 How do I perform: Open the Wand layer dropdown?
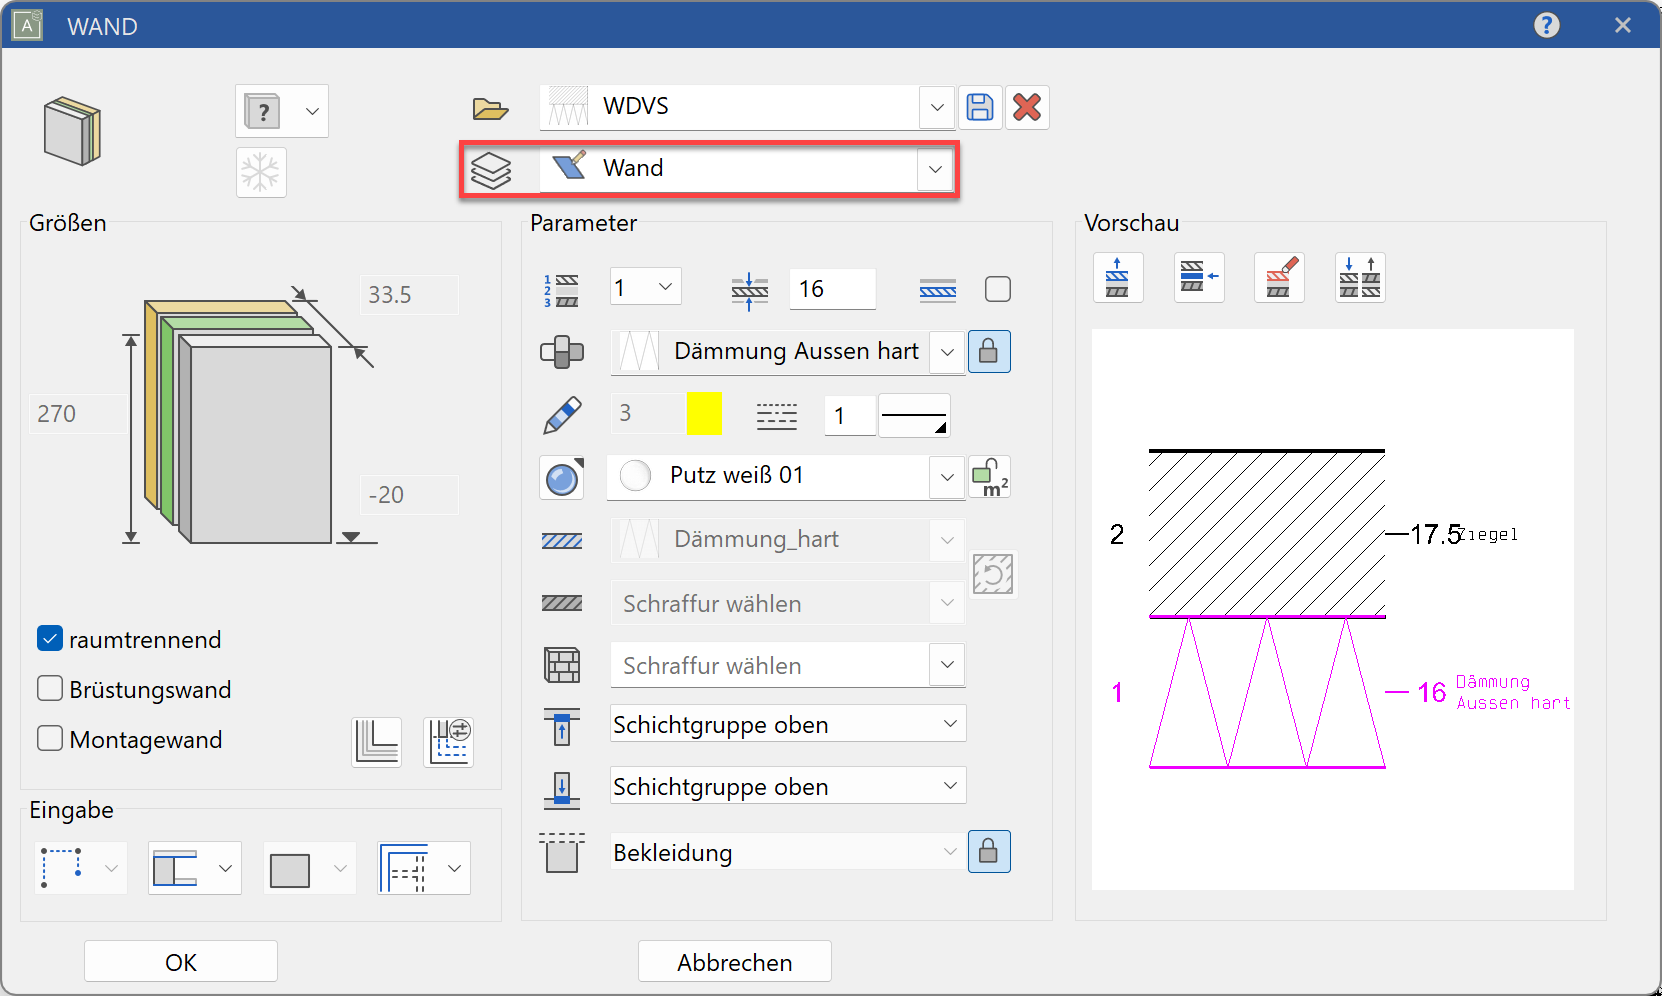[x=934, y=168]
